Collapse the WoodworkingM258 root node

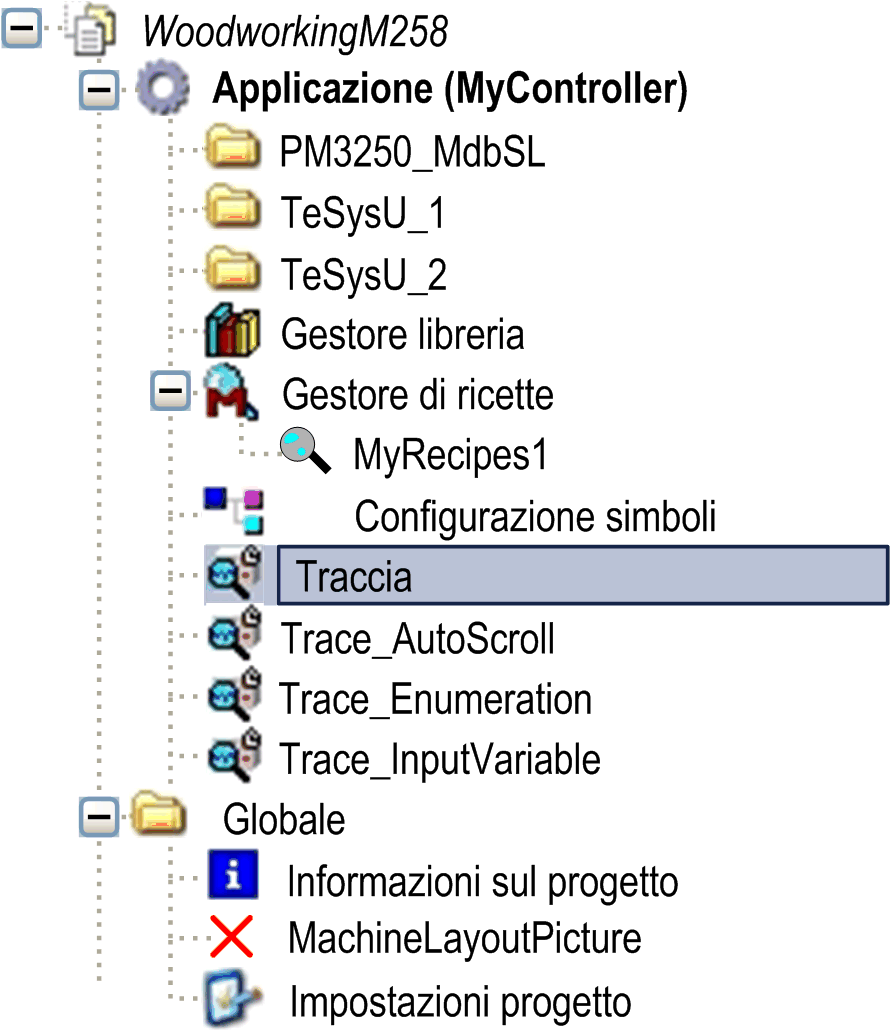click(x=22, y=28)
